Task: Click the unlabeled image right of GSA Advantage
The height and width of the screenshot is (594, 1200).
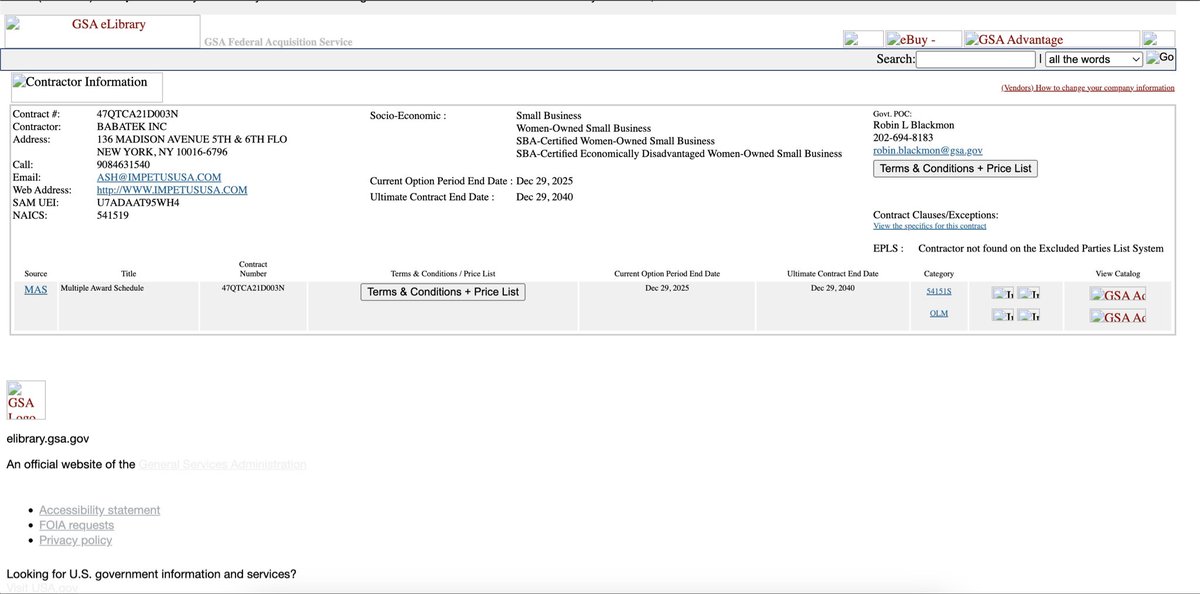Action: point(1158,40)
